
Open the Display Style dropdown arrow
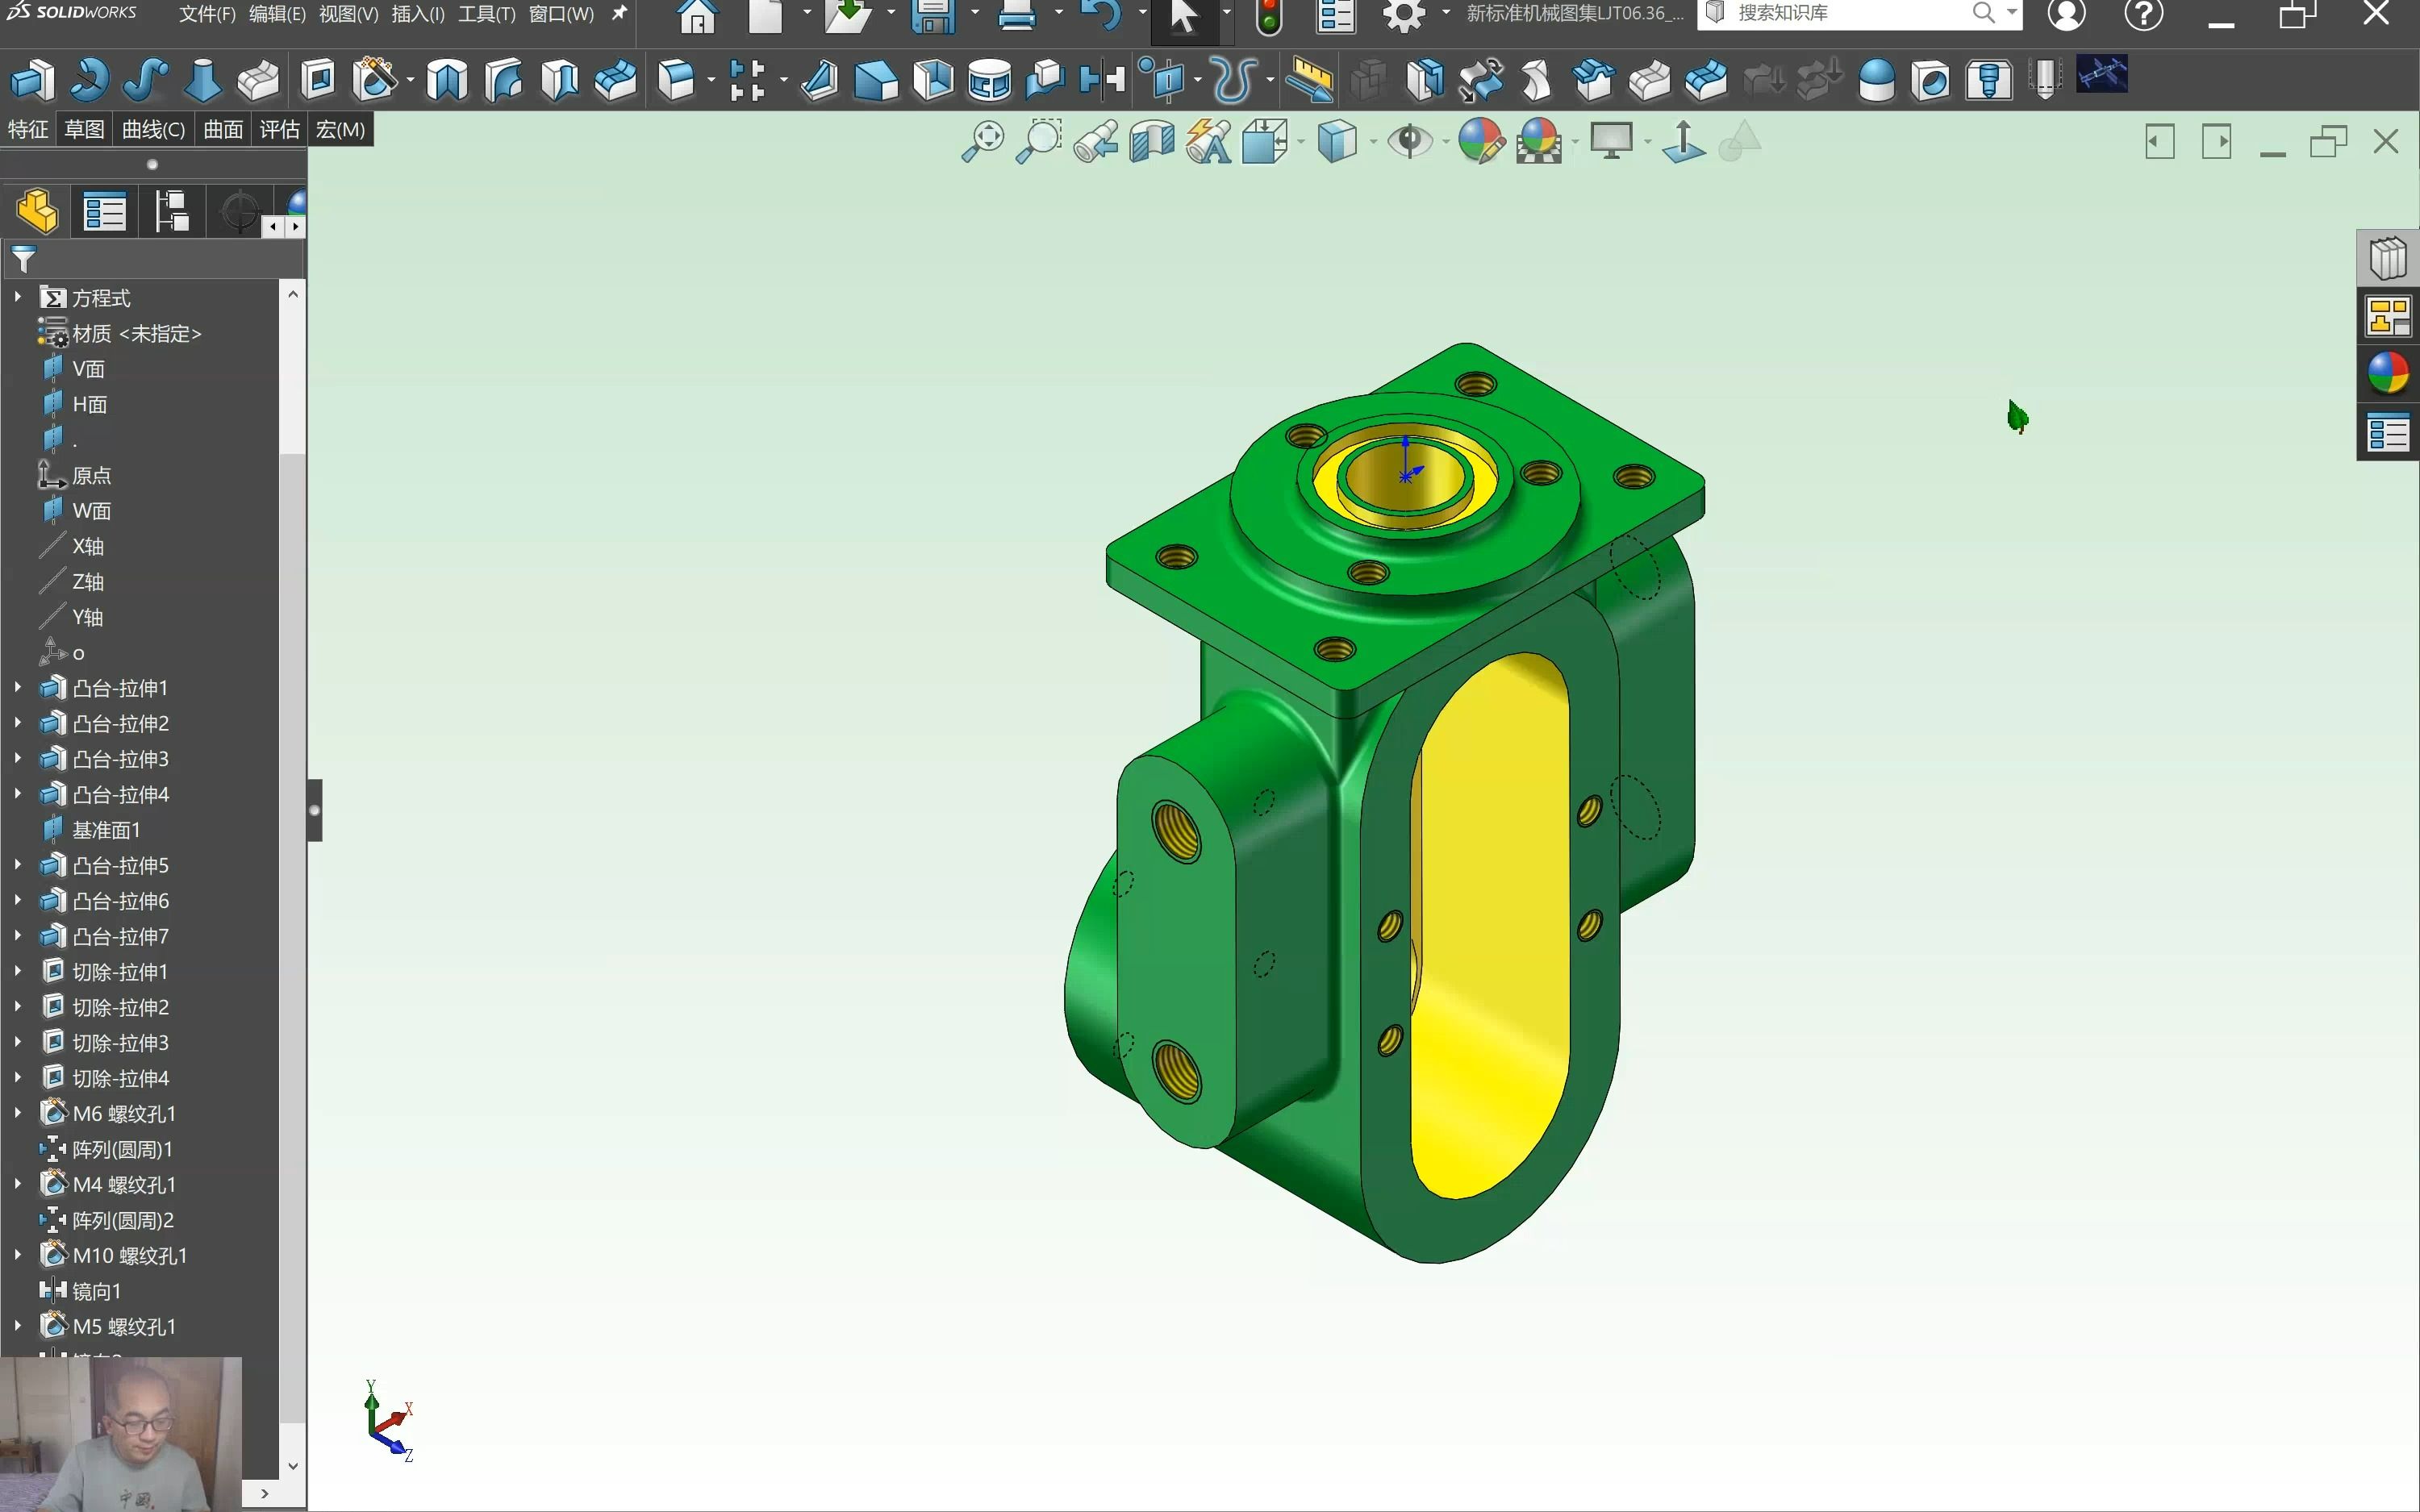1372,142
